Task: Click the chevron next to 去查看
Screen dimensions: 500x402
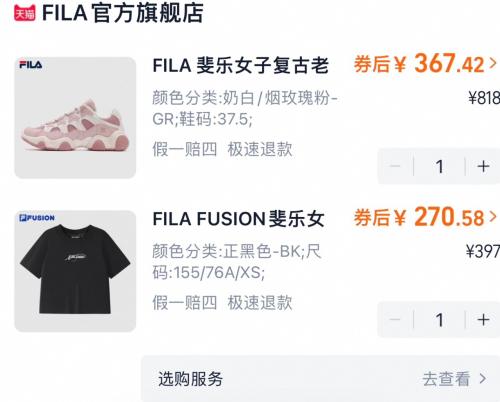Action: (482, 379)
